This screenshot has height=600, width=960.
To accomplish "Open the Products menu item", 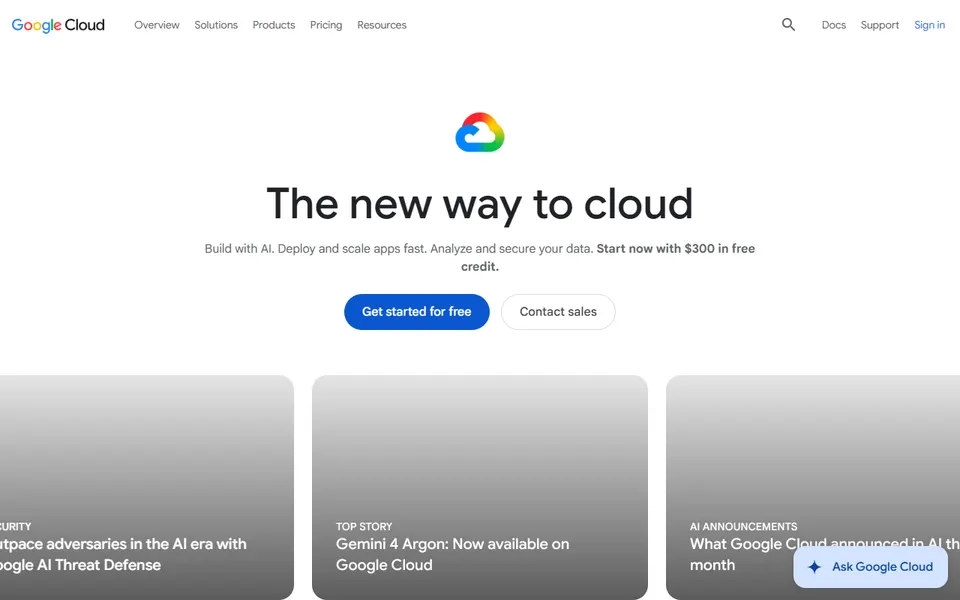I will [x=274, y=25].
